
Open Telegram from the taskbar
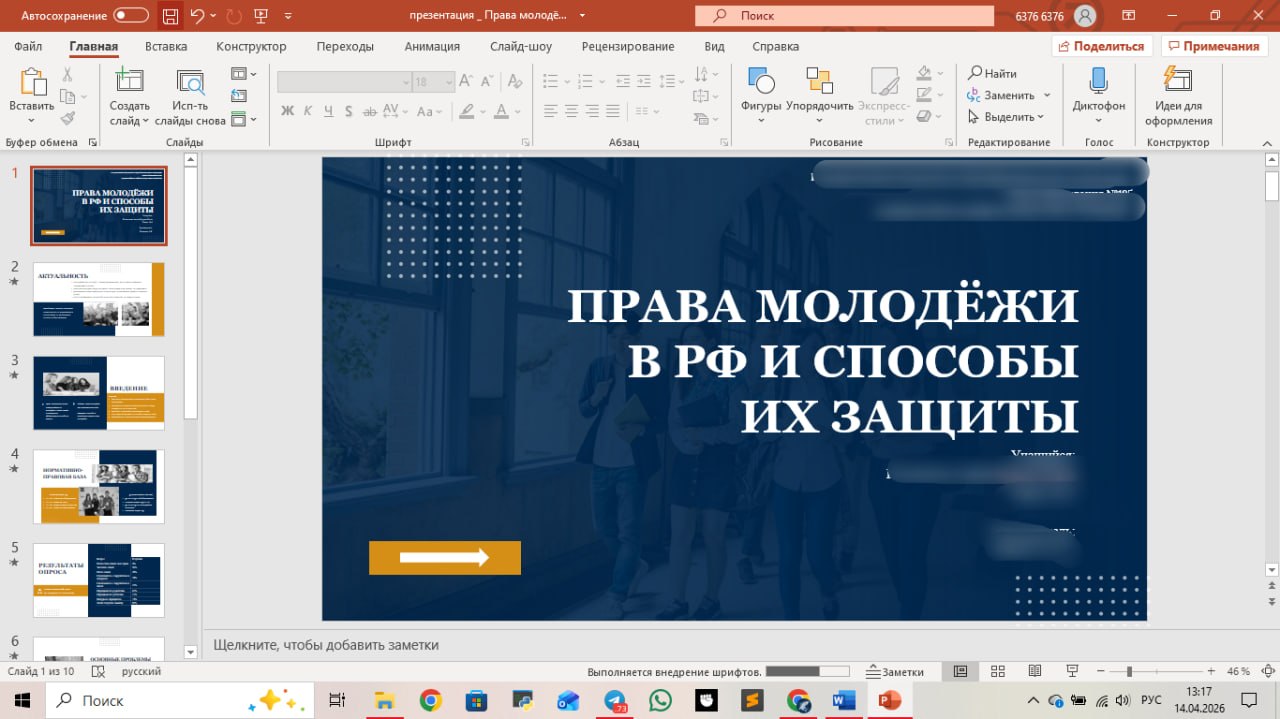tap(616, 701)
